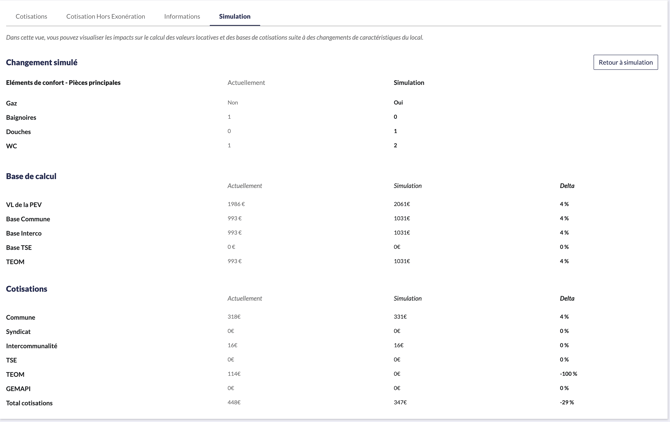Click the VL de la PEV label
The height and width of the screenshot is (422, 670).
[24, 204]
